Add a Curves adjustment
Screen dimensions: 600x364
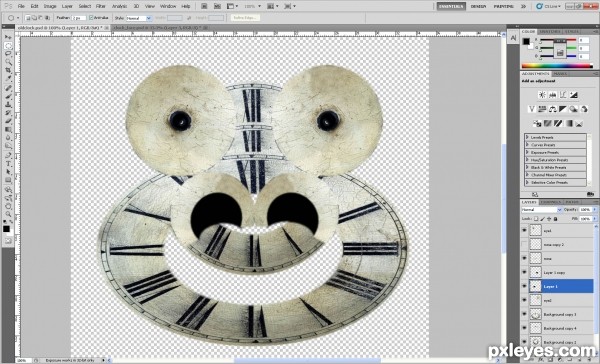[x=563, y=95]
